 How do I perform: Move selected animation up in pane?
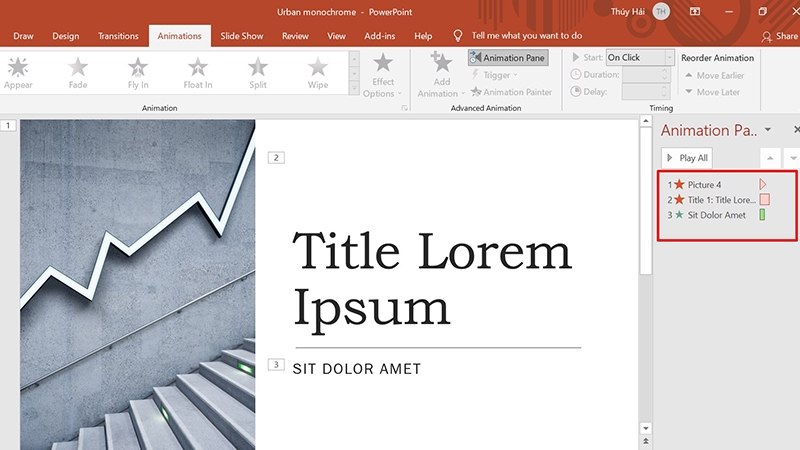coord(770,158)
